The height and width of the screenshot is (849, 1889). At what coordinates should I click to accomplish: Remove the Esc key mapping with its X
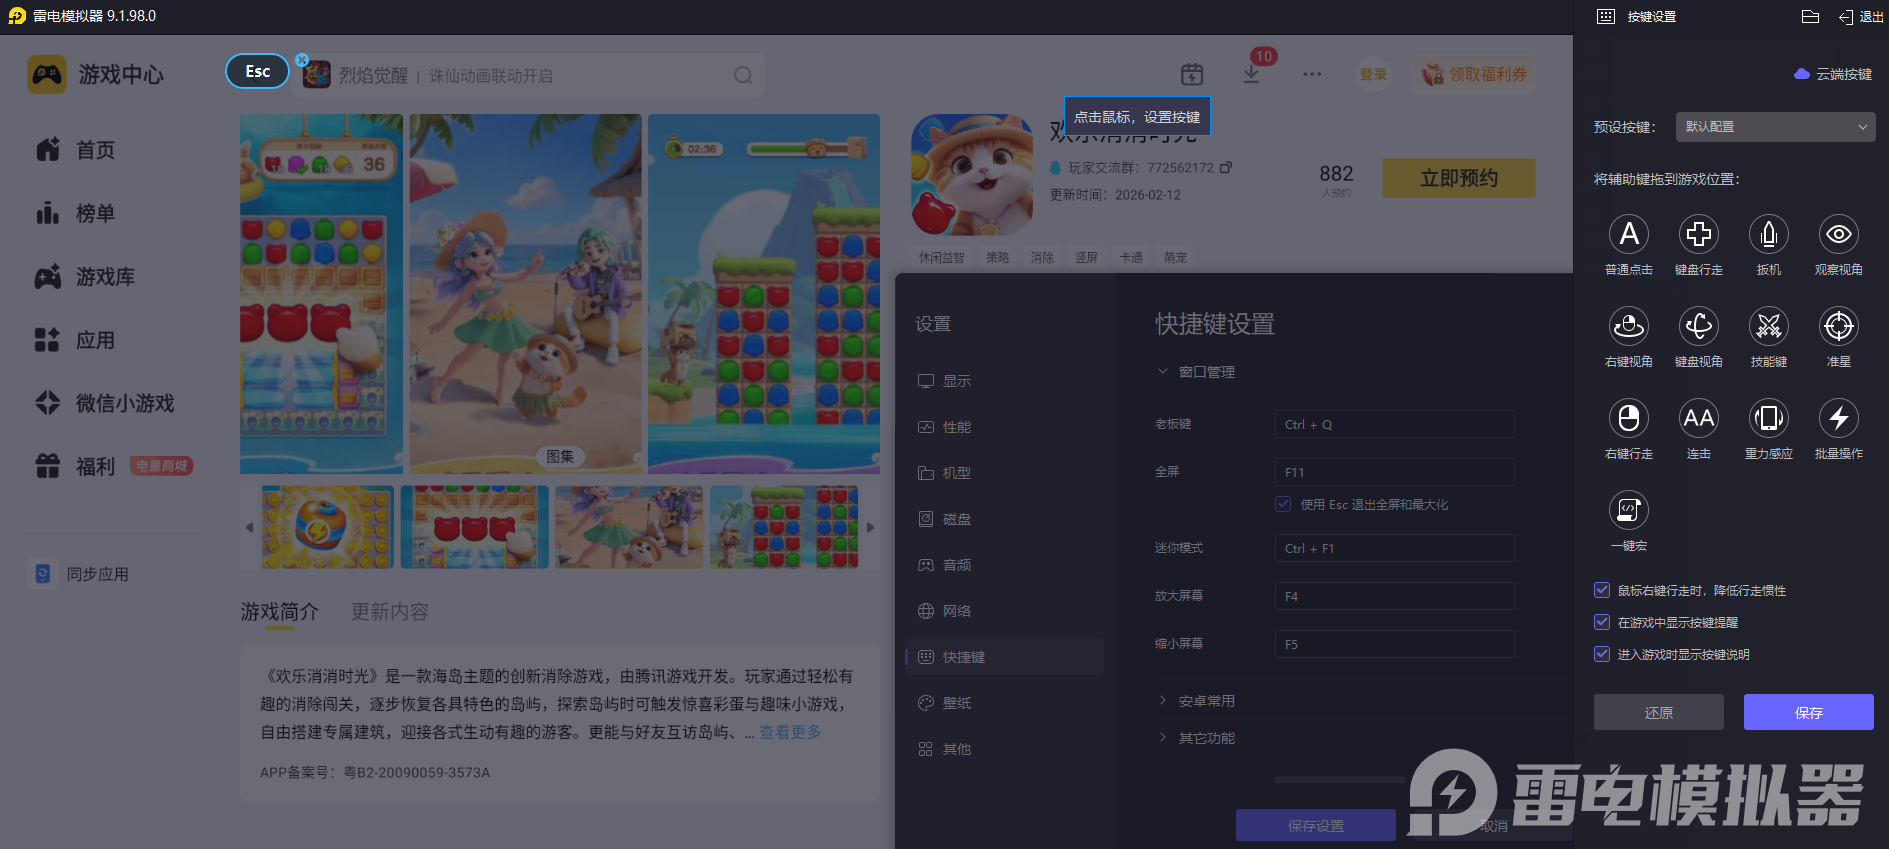point(302,60)
